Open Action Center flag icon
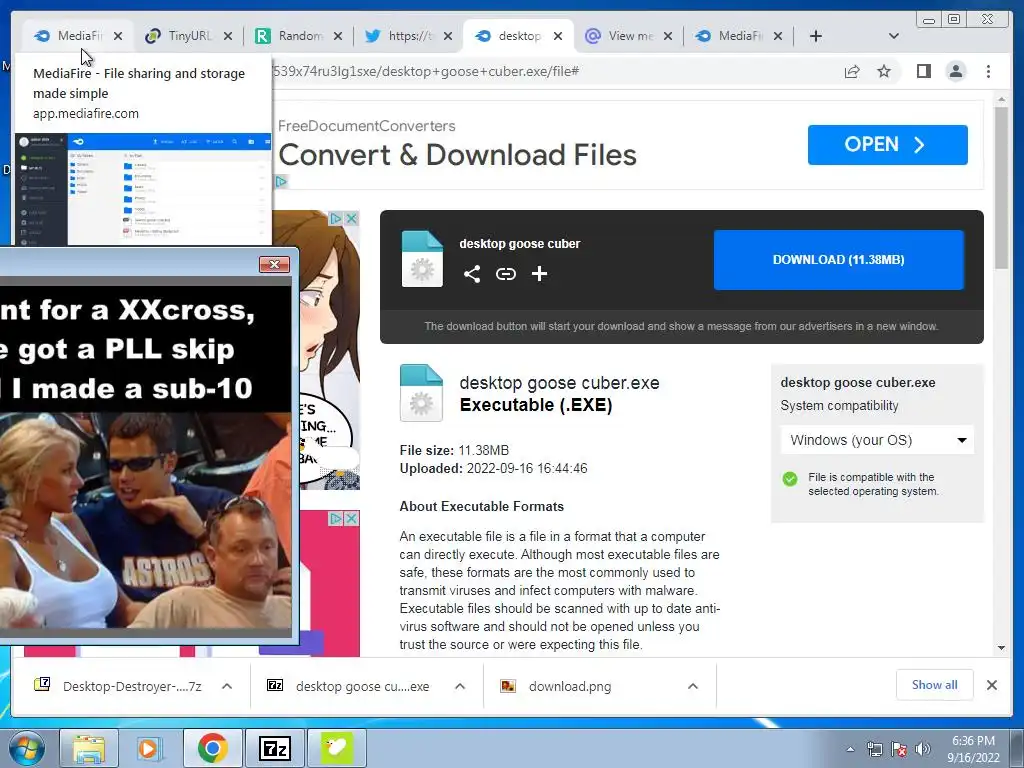The height and width of the screenshot is (768, 1024). [x=899, y=749]
